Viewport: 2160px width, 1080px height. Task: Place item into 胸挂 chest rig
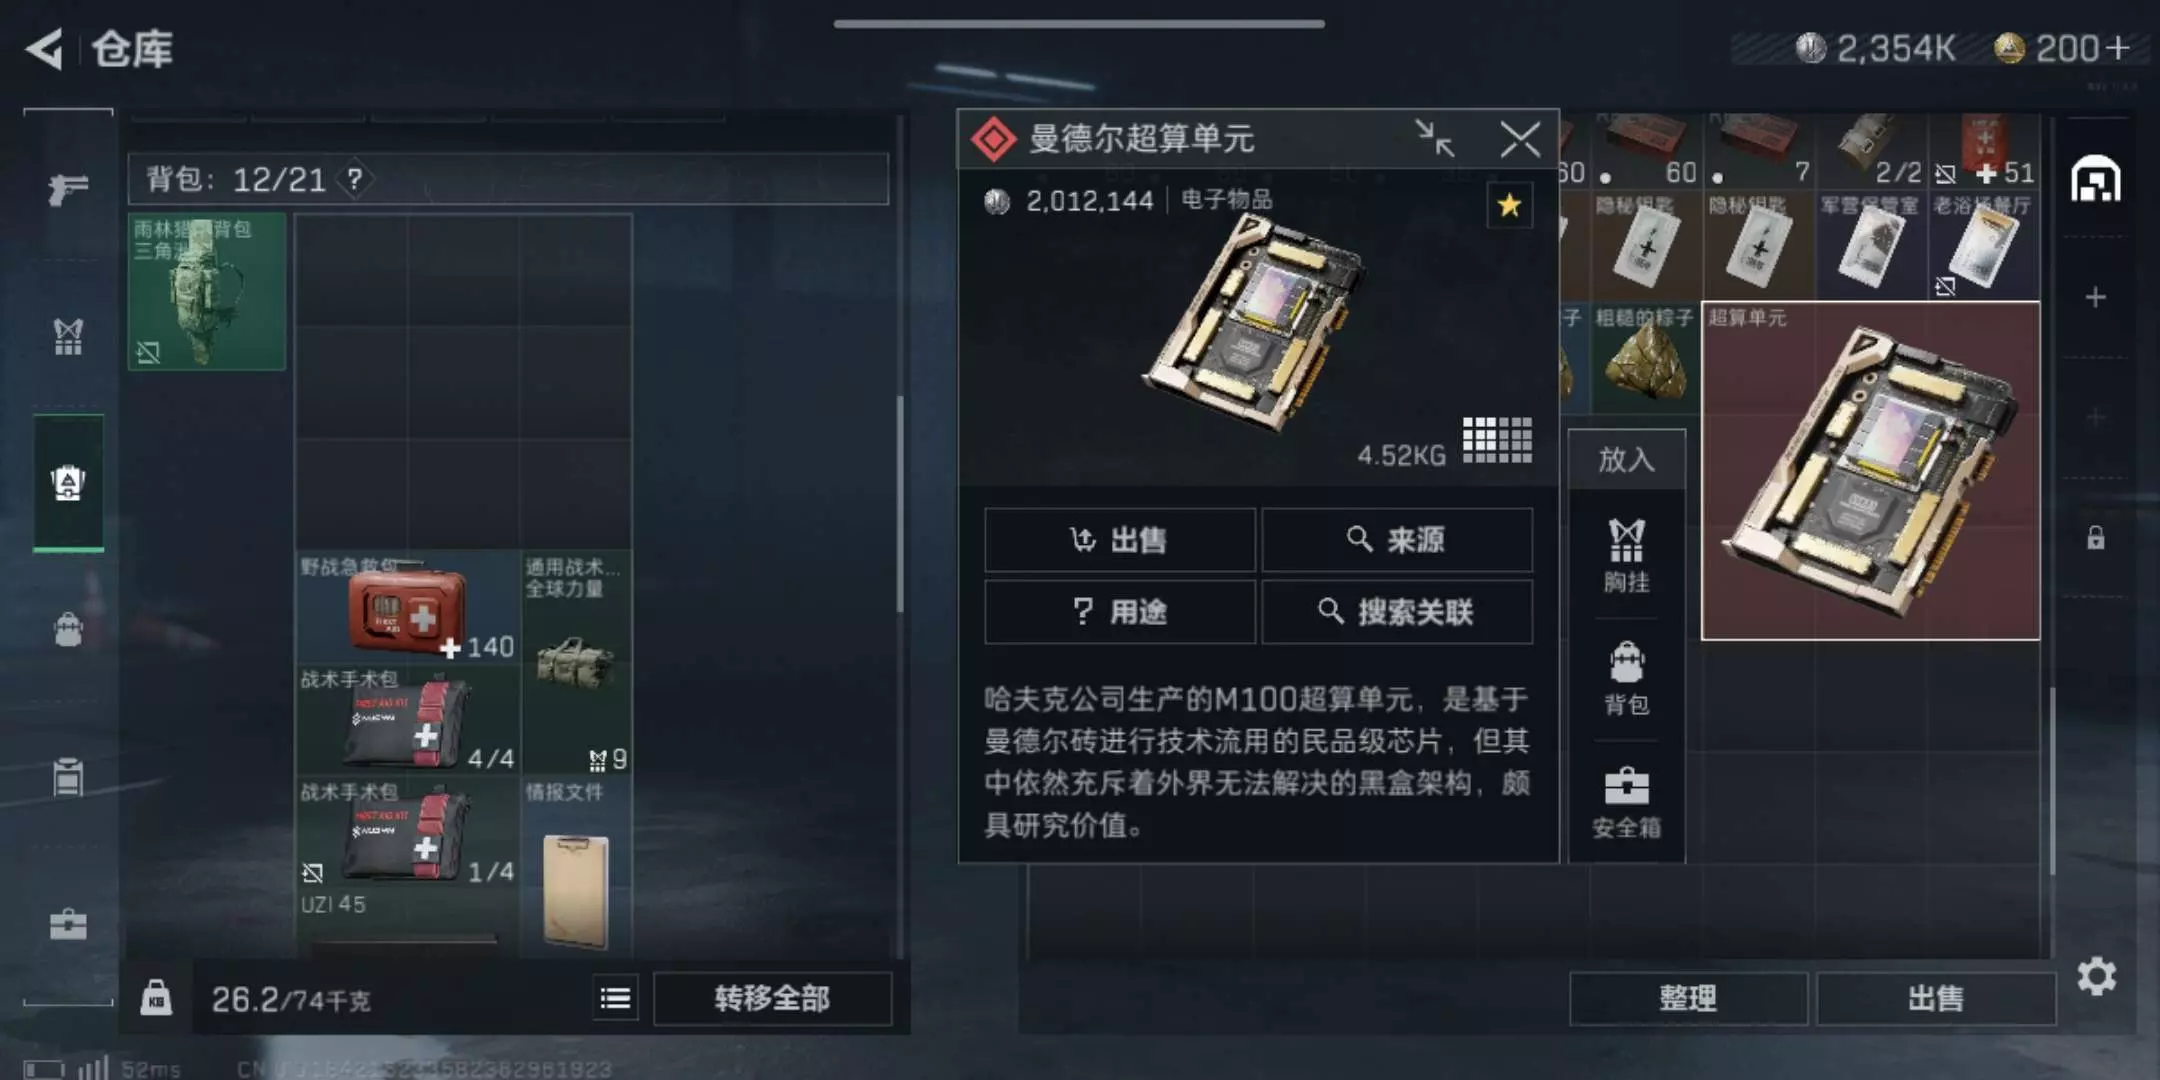point(1626,556)
